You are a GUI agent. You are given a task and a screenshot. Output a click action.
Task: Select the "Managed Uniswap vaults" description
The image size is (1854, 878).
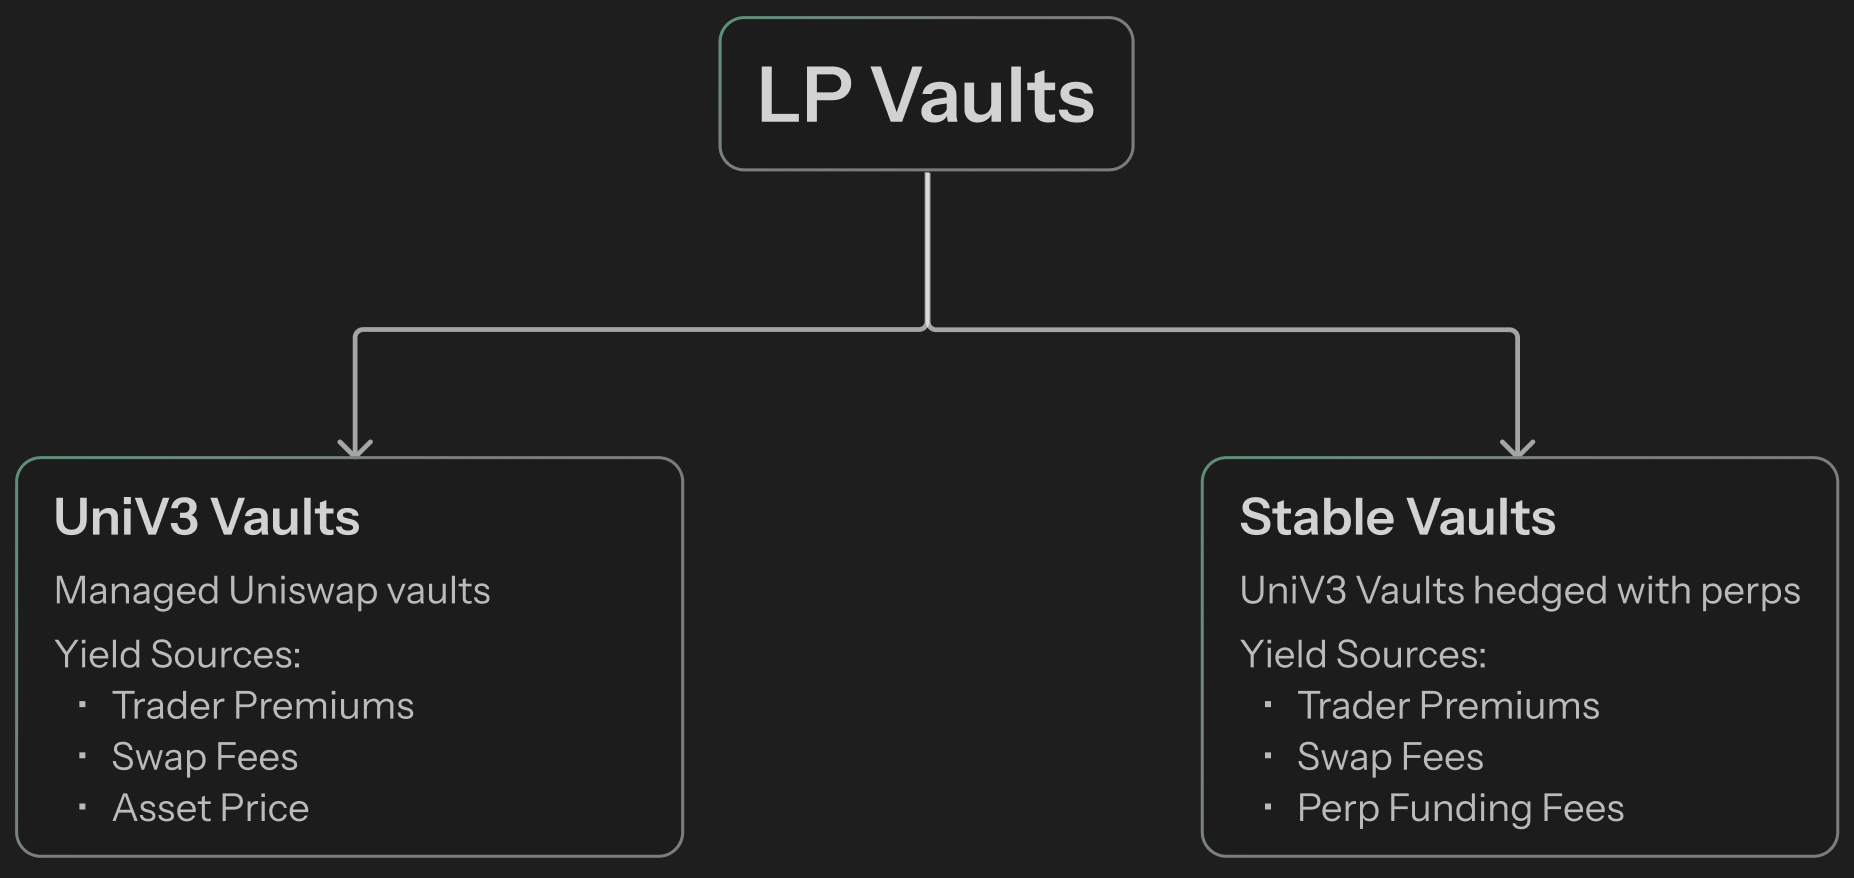click(x=272, y=591)
